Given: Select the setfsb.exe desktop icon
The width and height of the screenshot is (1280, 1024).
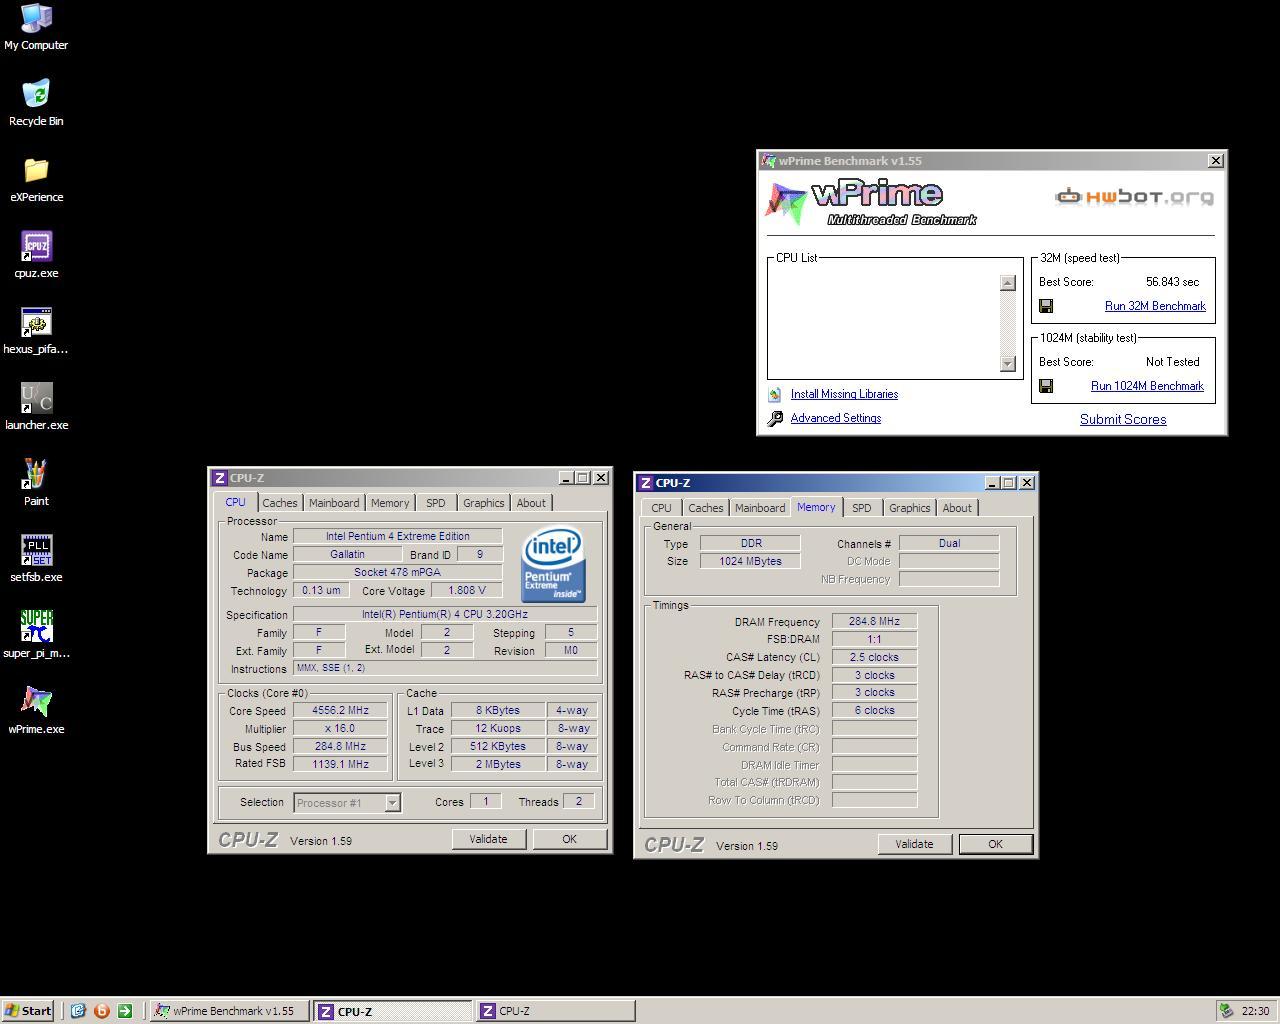Looking at the screenshot, I should (x=36, y=559).
